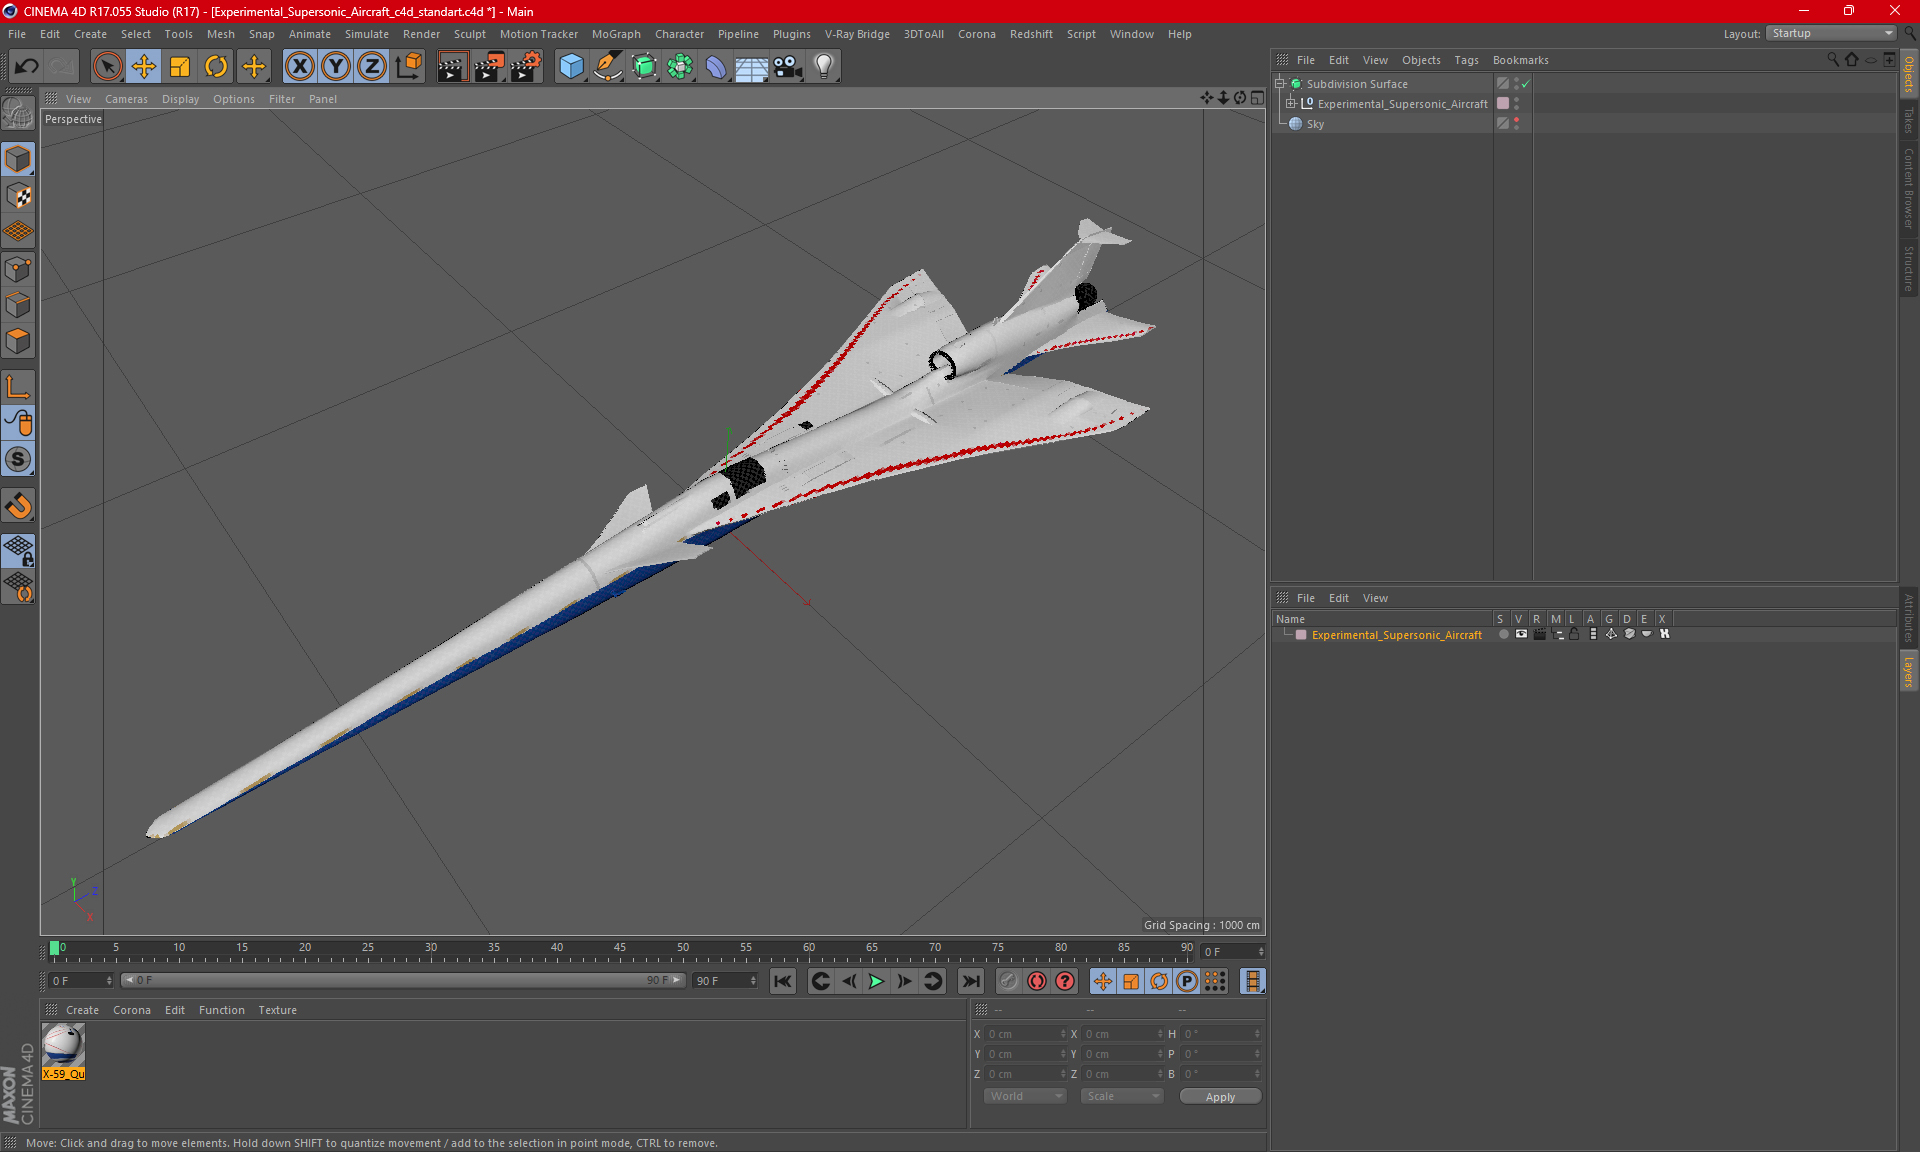Add a deformer object
Viewport: 1920px width, 1152px height.
pos(716,67)
